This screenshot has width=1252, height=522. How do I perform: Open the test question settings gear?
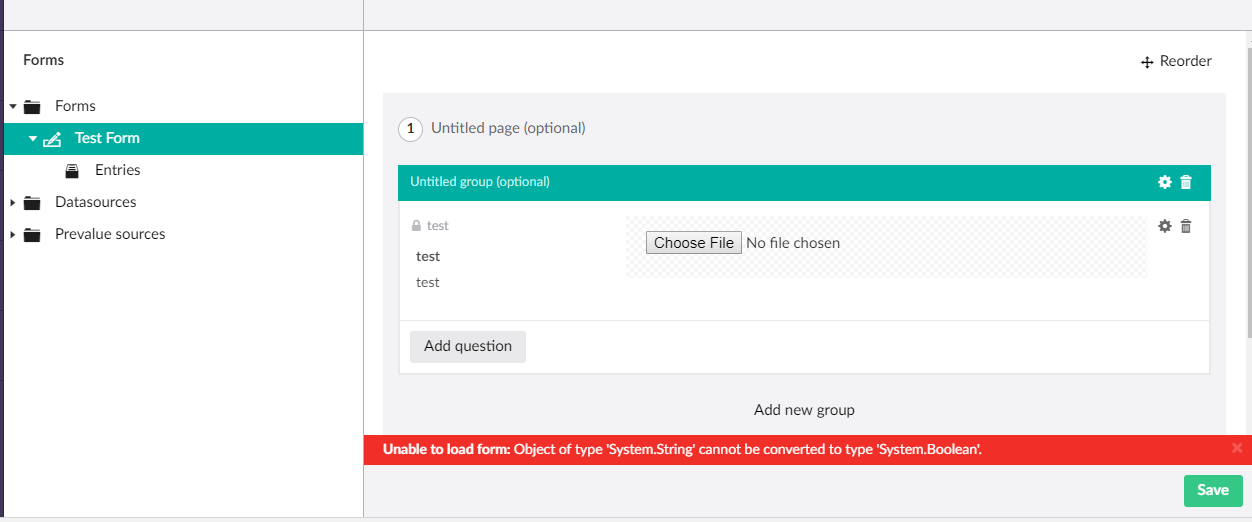click(x=1164, y=226)
